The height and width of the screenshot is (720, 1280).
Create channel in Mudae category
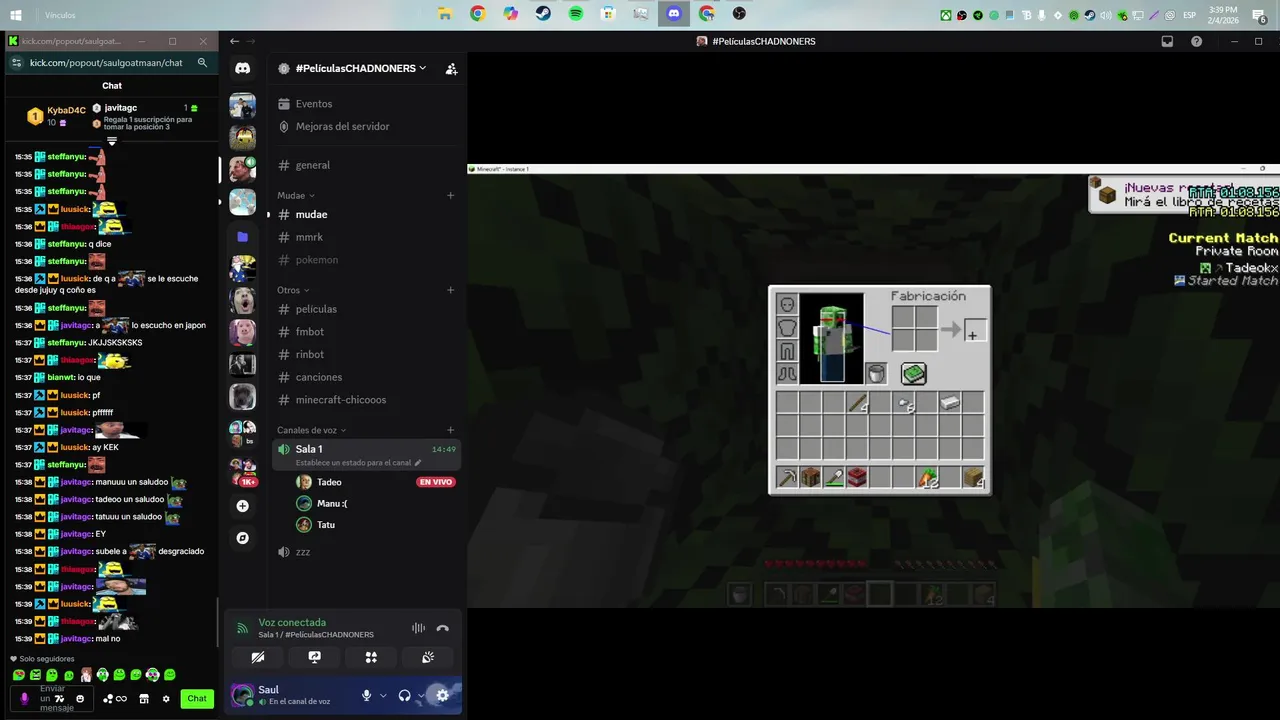pyautogui.click(x=450, y=195)
